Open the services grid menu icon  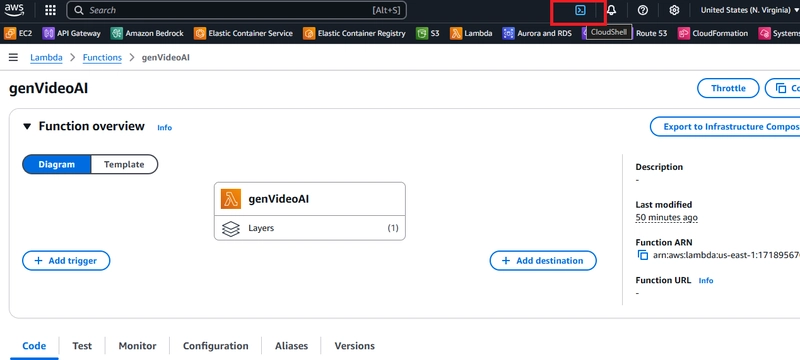point(50,10)
